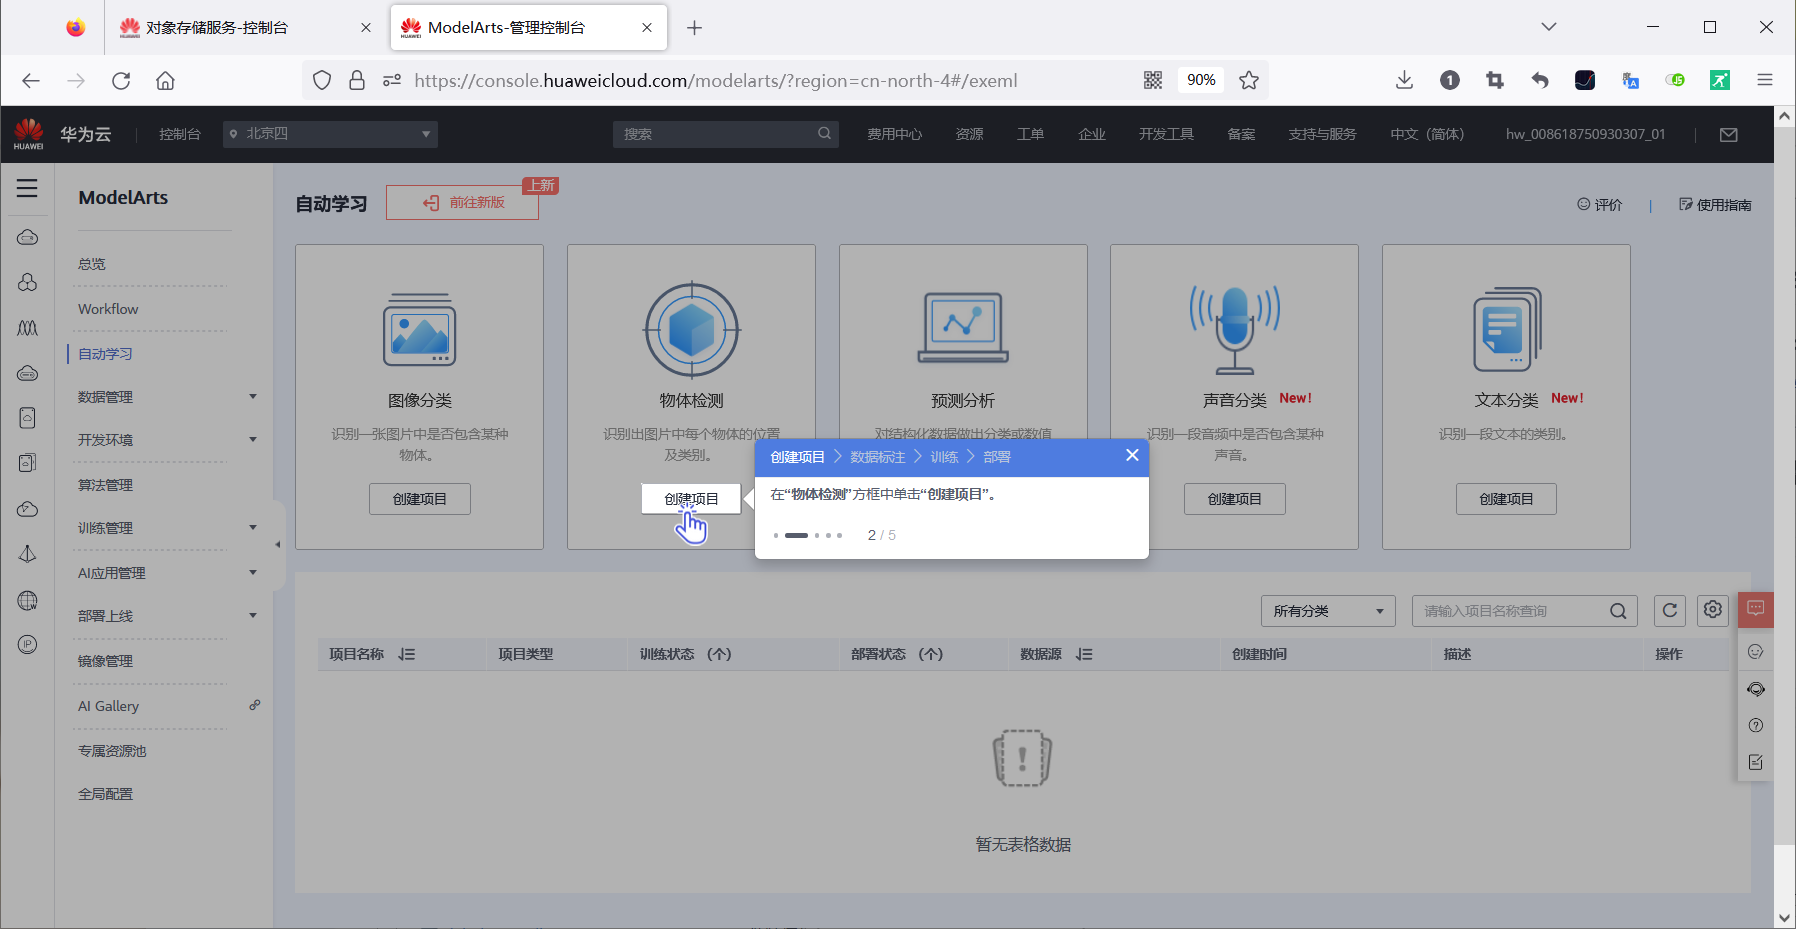Open the Firefox application menu
The height and width of the screenshot is (929, 1796).
click(1765, 81)
